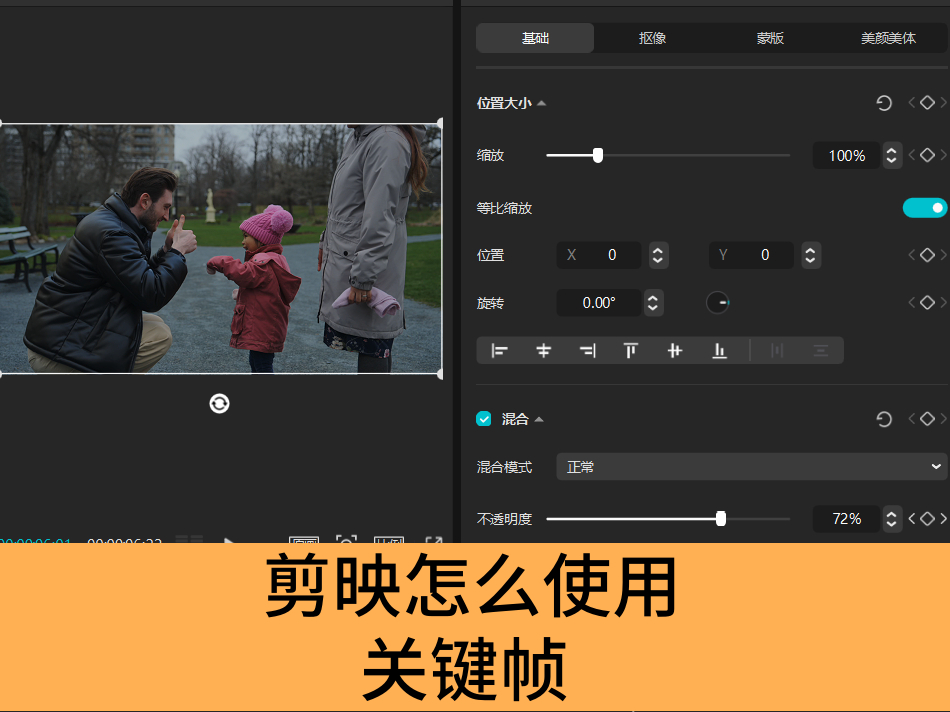Click the preview top-right corner handle

click(x=440, y=124)
